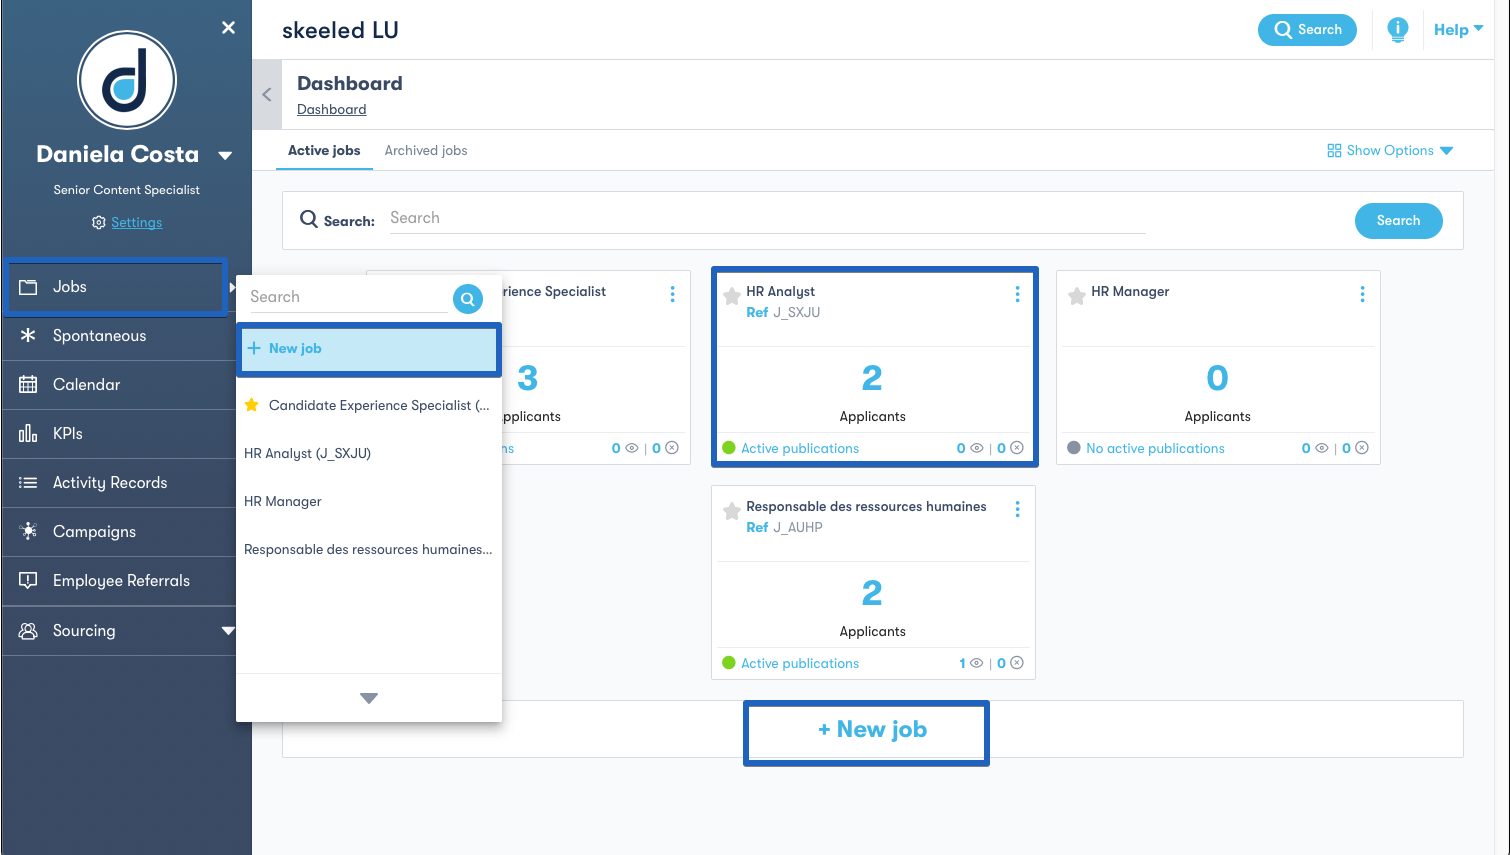Screen dimensions: 1510x855
Task: Toggle the HR Manager favorite star
Action: tap(1077, 296)
